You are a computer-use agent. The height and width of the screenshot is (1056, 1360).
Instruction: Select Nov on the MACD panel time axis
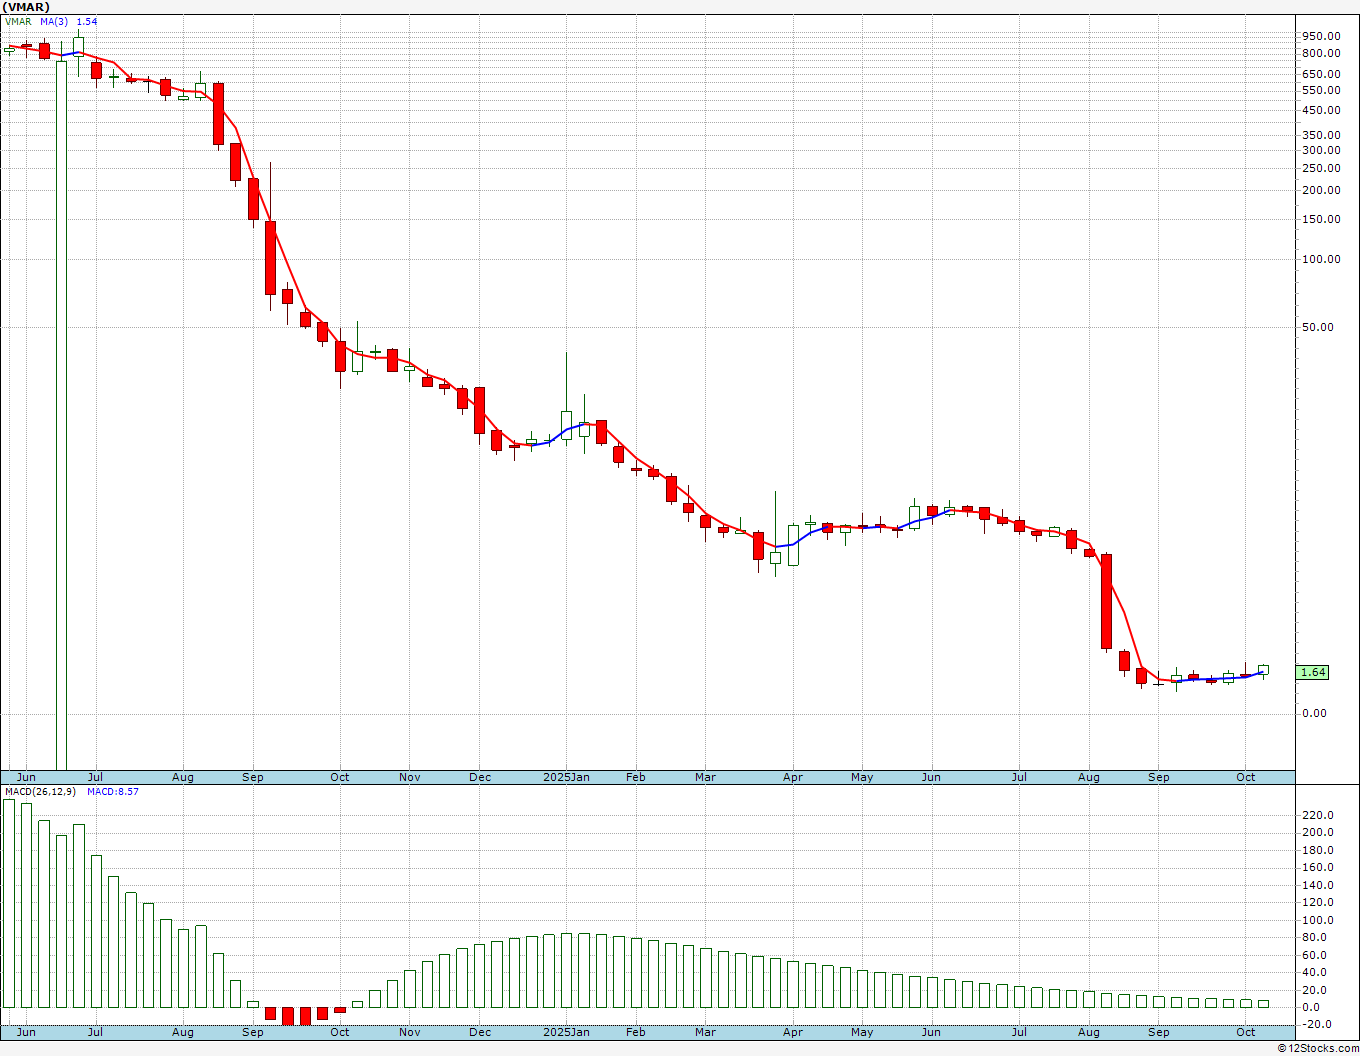tap(409, 1032)
